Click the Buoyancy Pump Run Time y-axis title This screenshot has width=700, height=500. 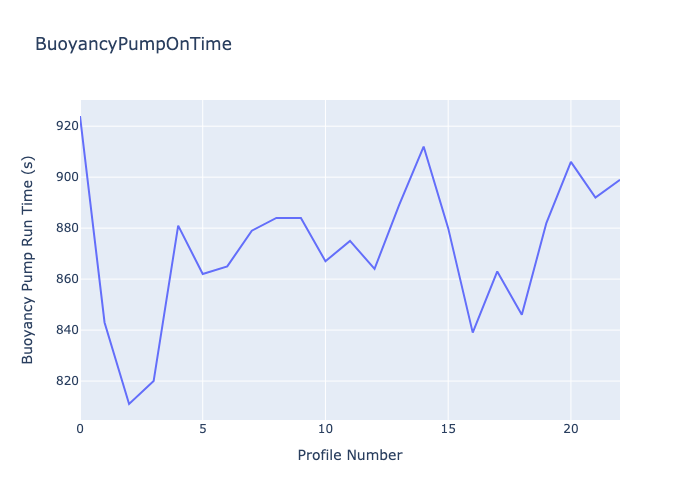pyautogui.click(x=29, y=259)
